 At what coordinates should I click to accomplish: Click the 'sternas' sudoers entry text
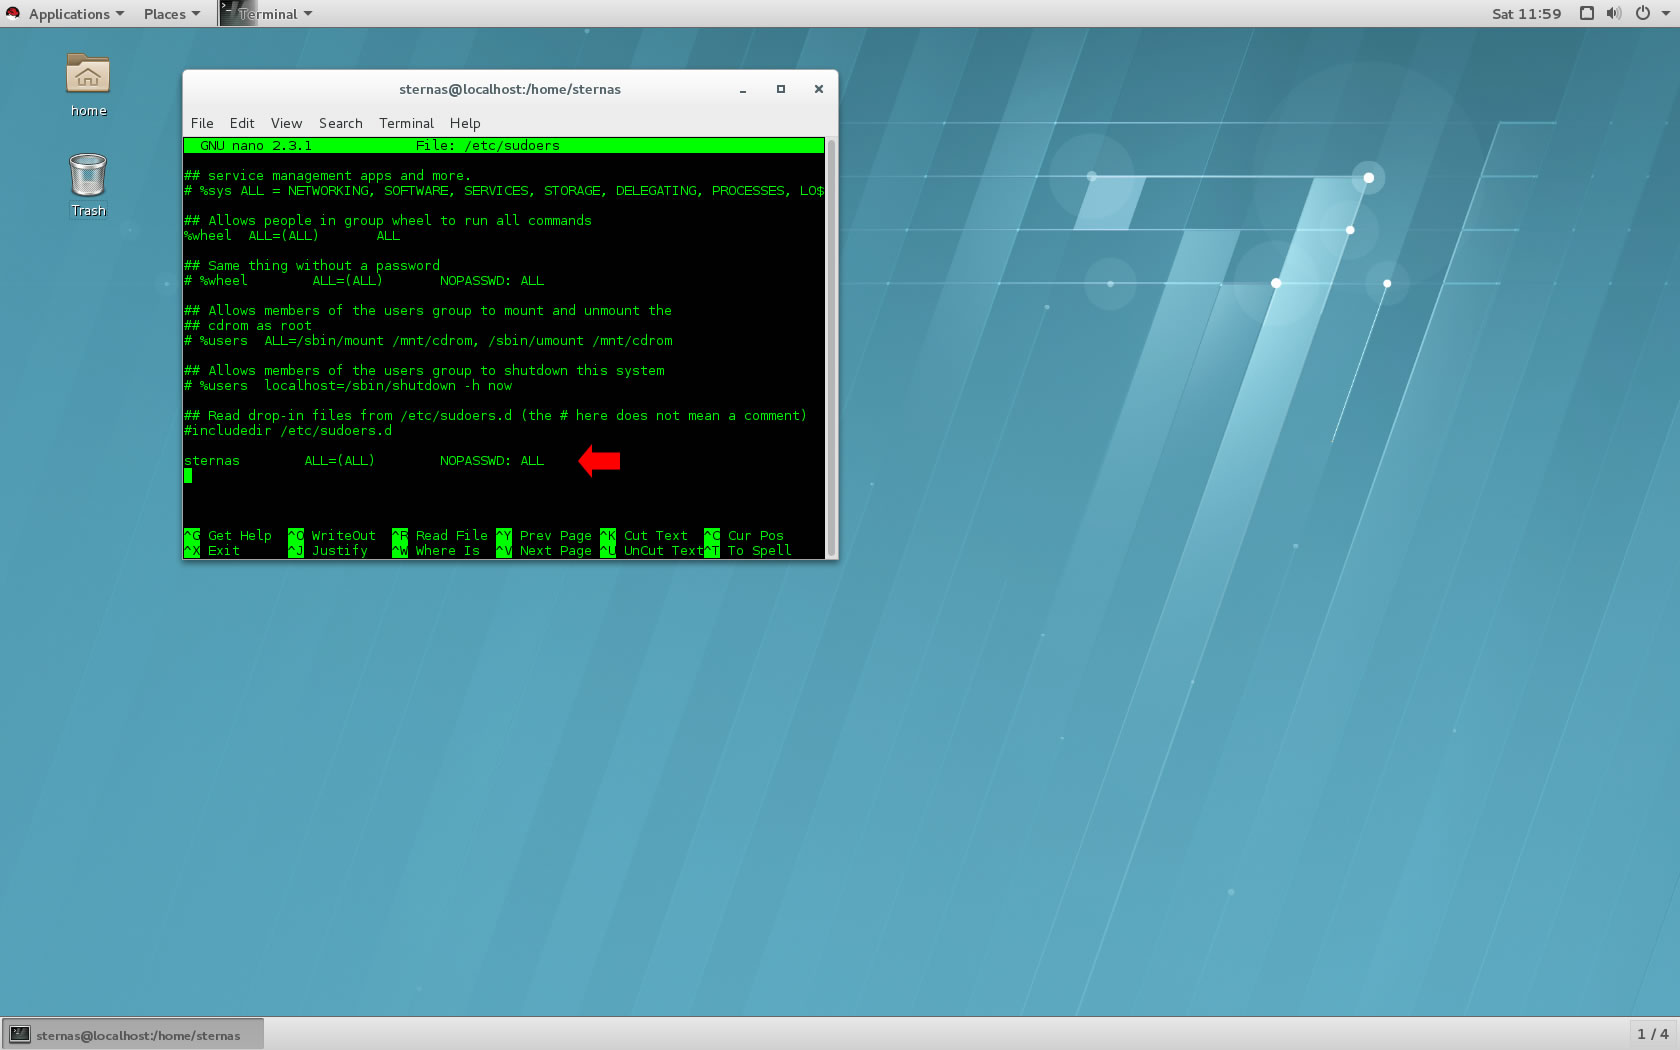[x=212, y=461]
